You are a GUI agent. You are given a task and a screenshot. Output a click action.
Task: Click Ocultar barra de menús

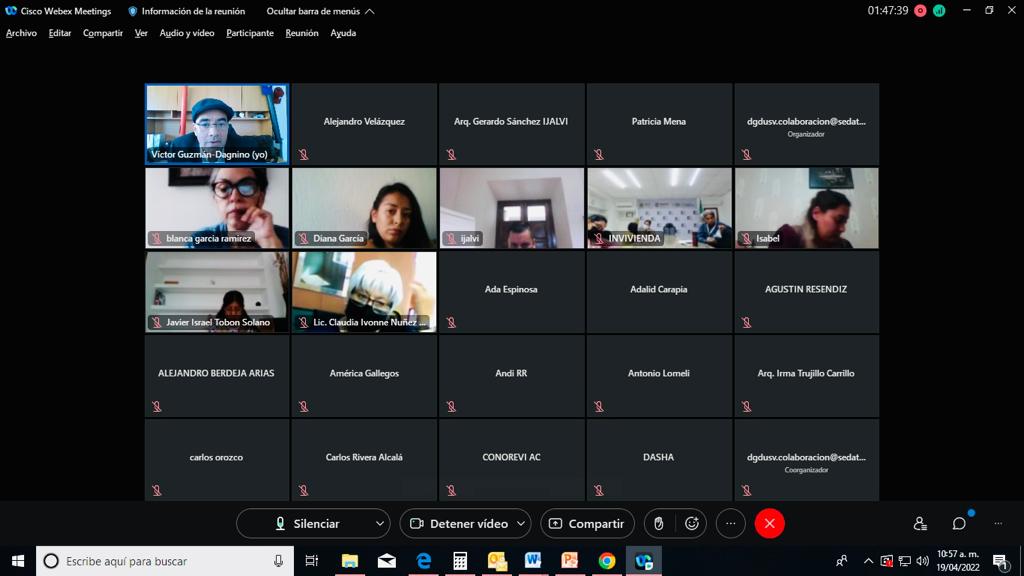(320, 11)
